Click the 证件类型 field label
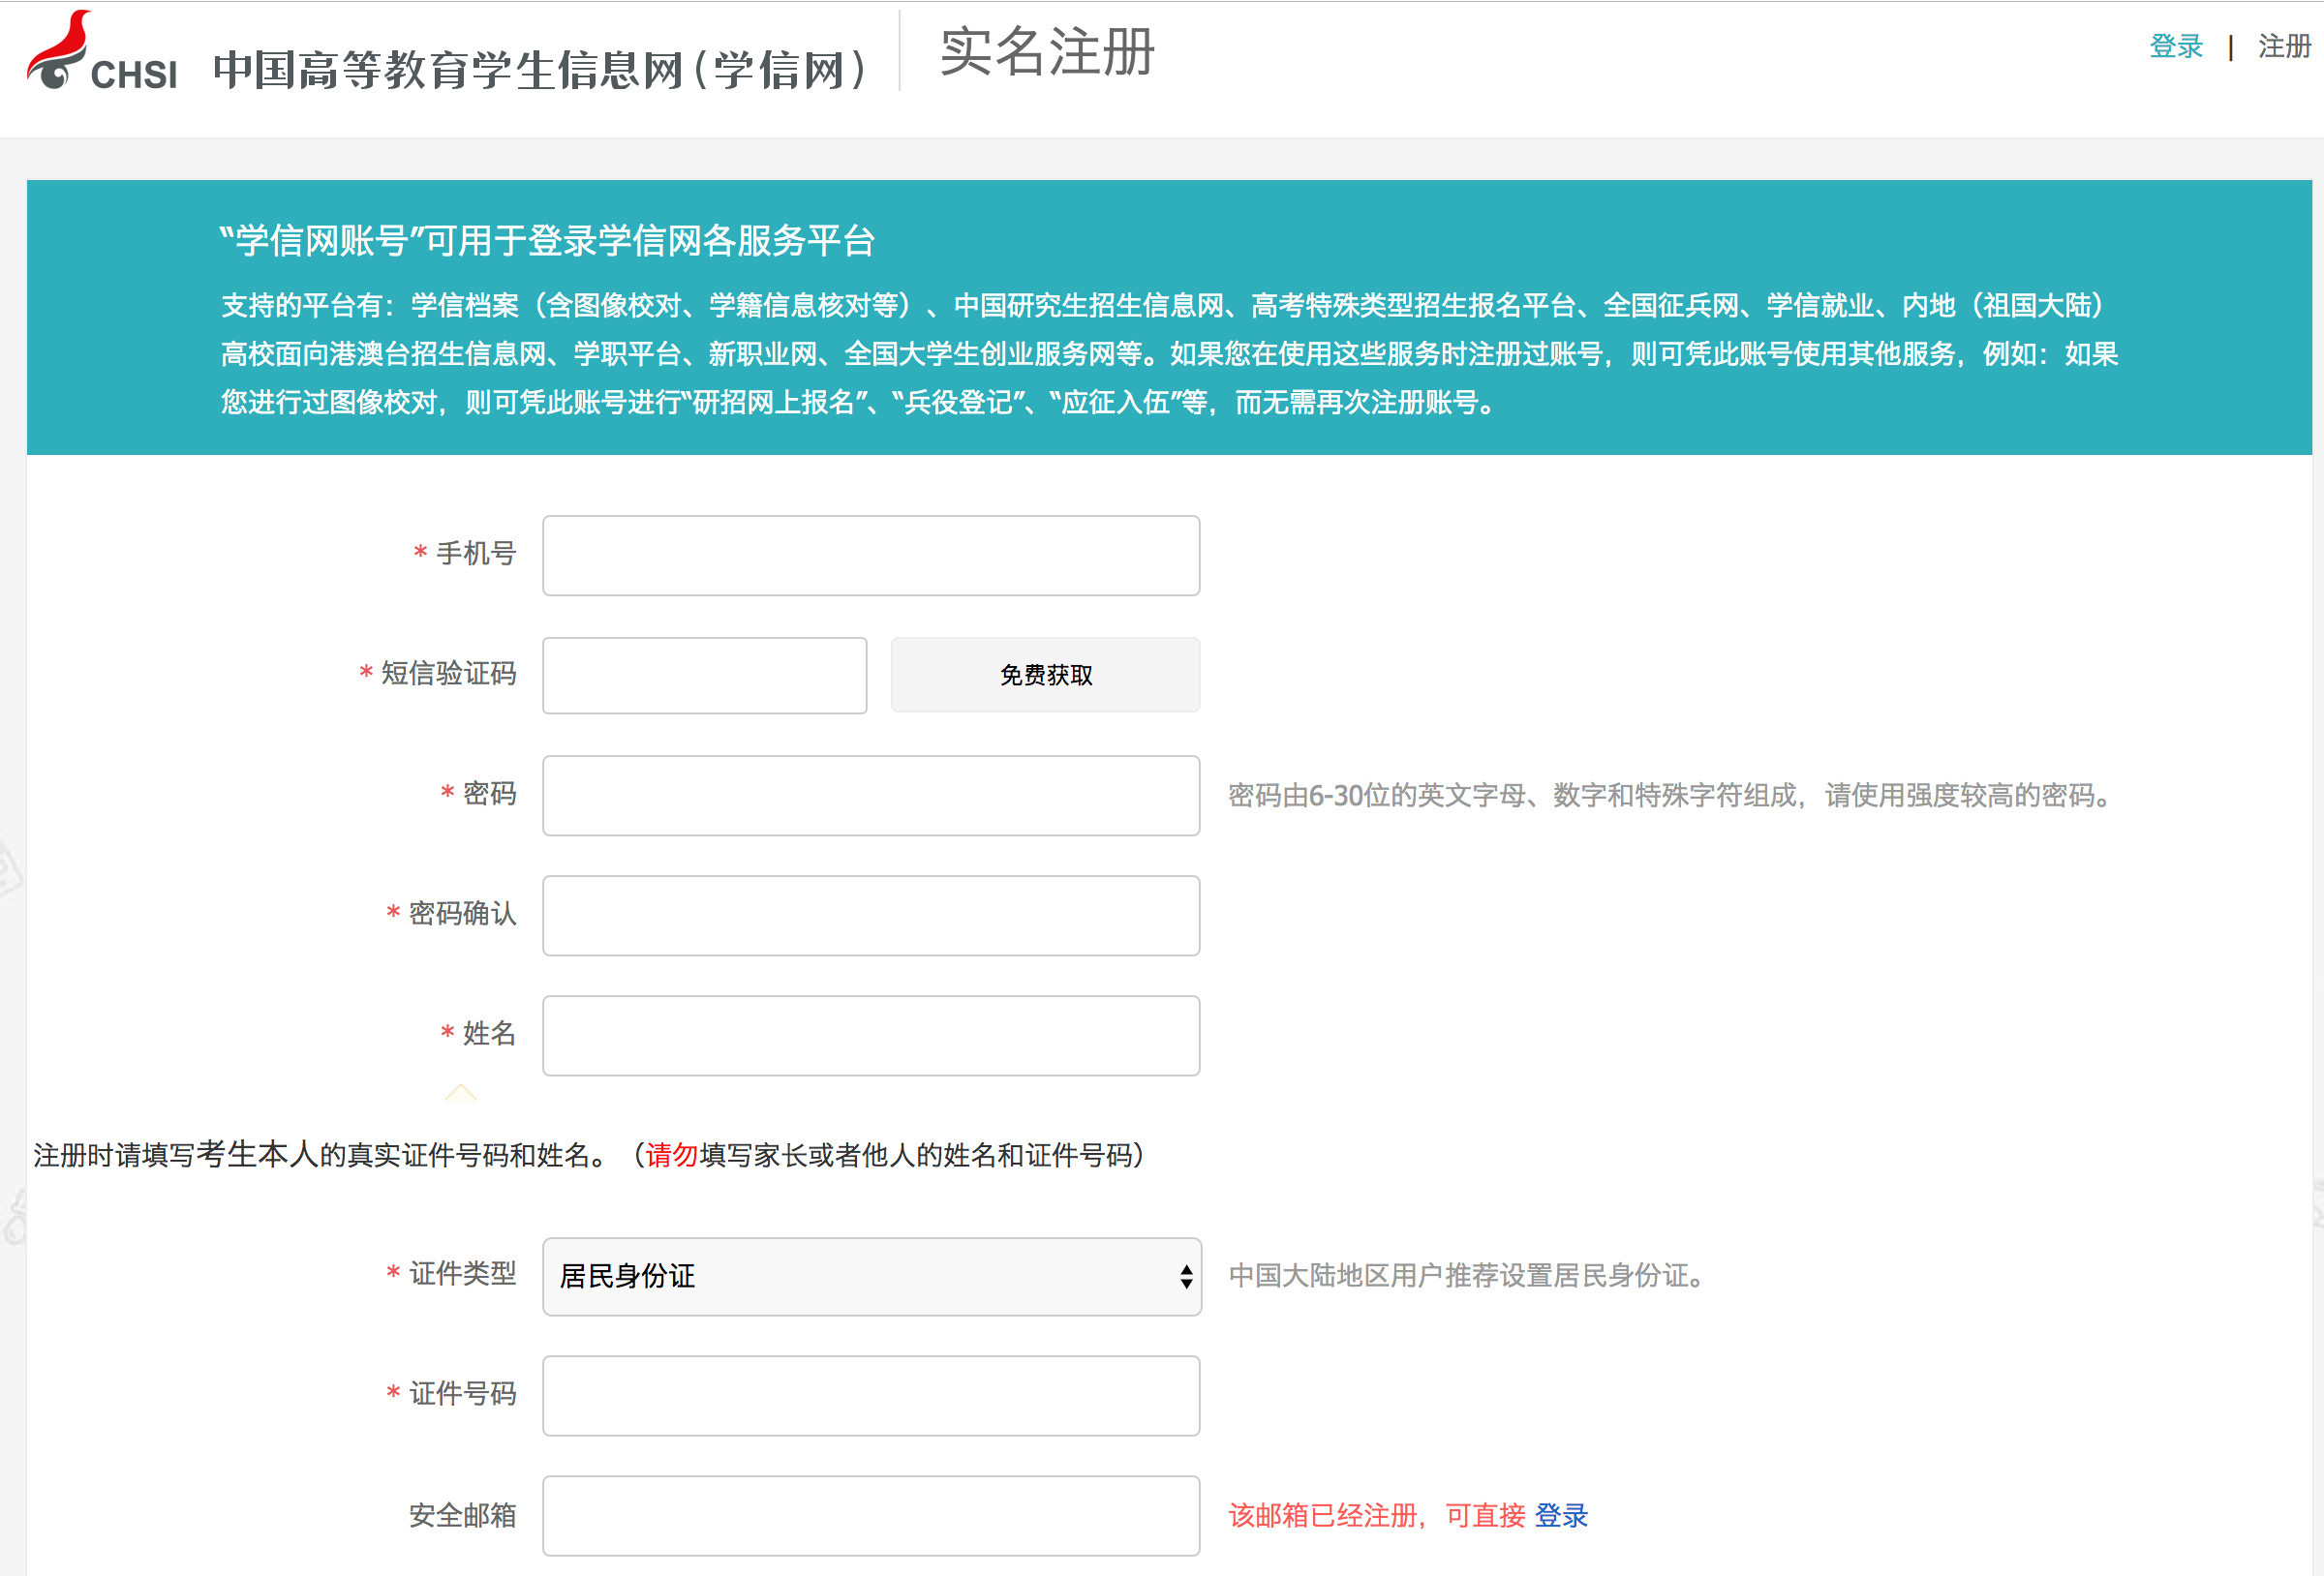 point(462,1273)
